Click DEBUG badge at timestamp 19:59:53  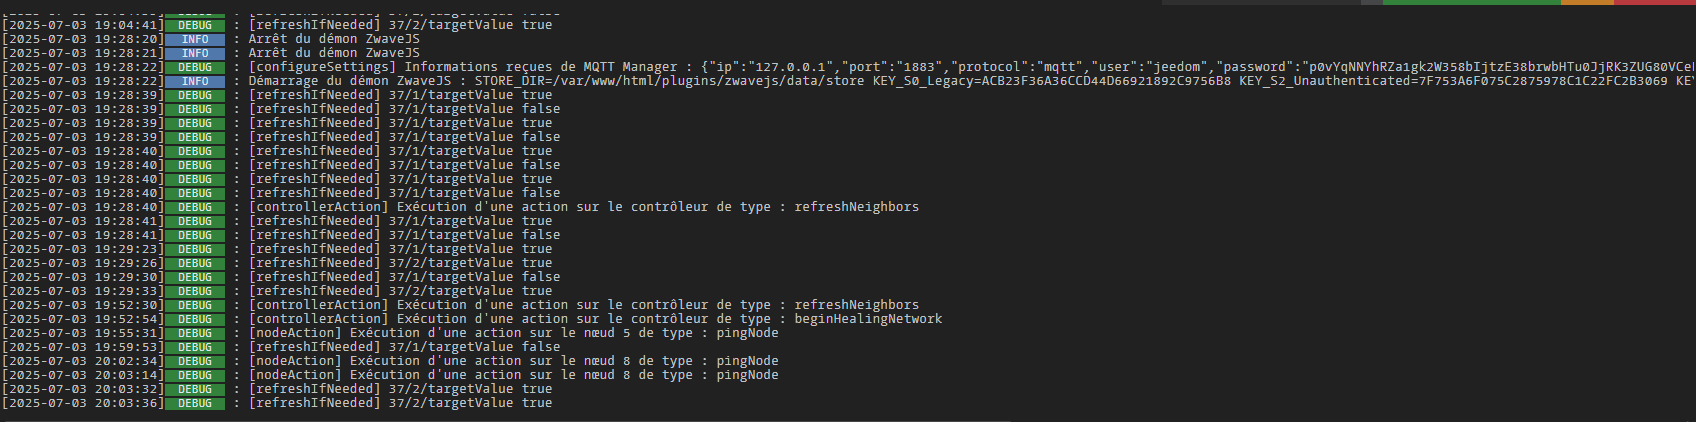(x=195, y=347)
